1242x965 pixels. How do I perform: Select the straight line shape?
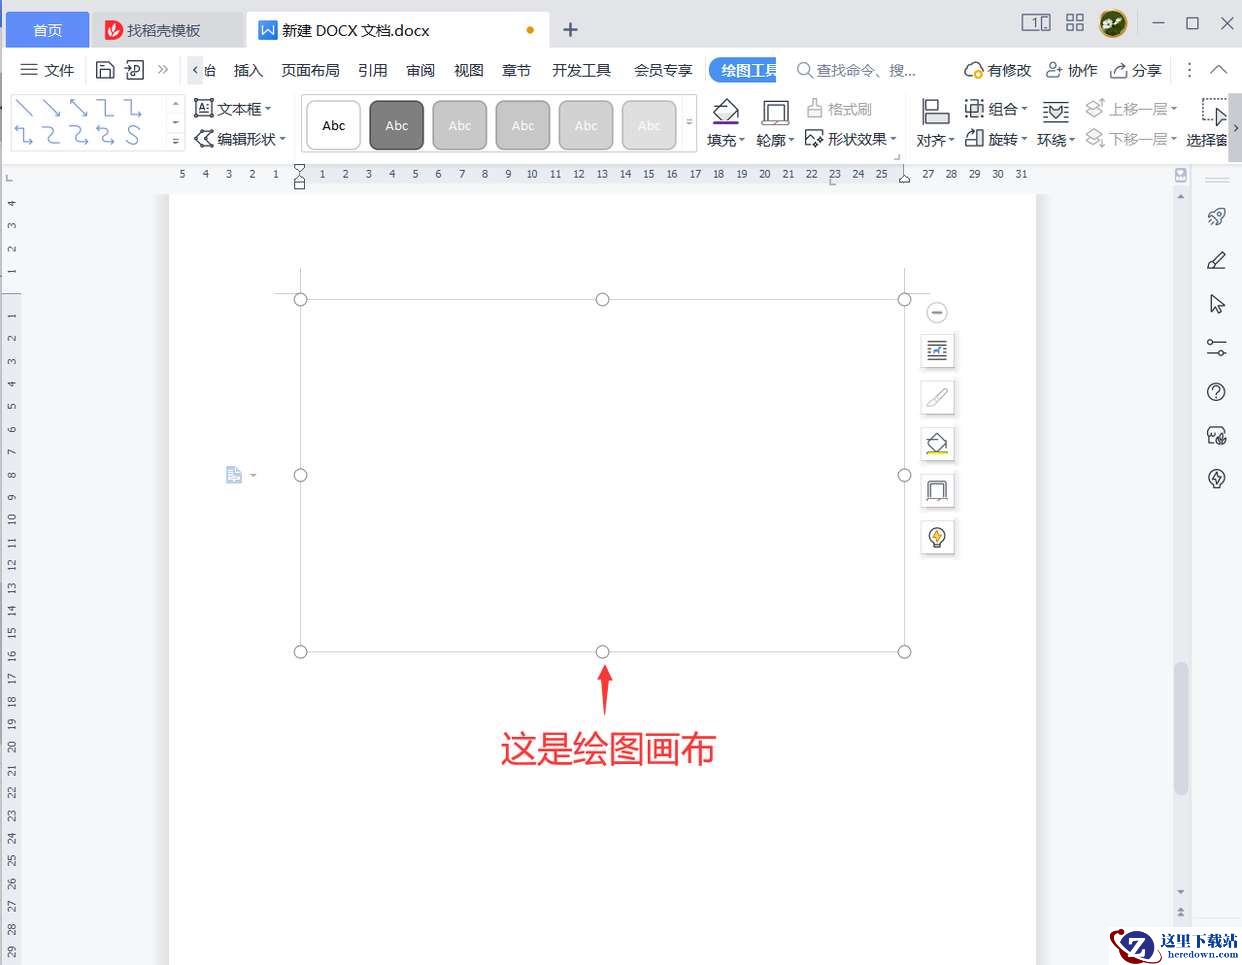click(x=25, y=108)
